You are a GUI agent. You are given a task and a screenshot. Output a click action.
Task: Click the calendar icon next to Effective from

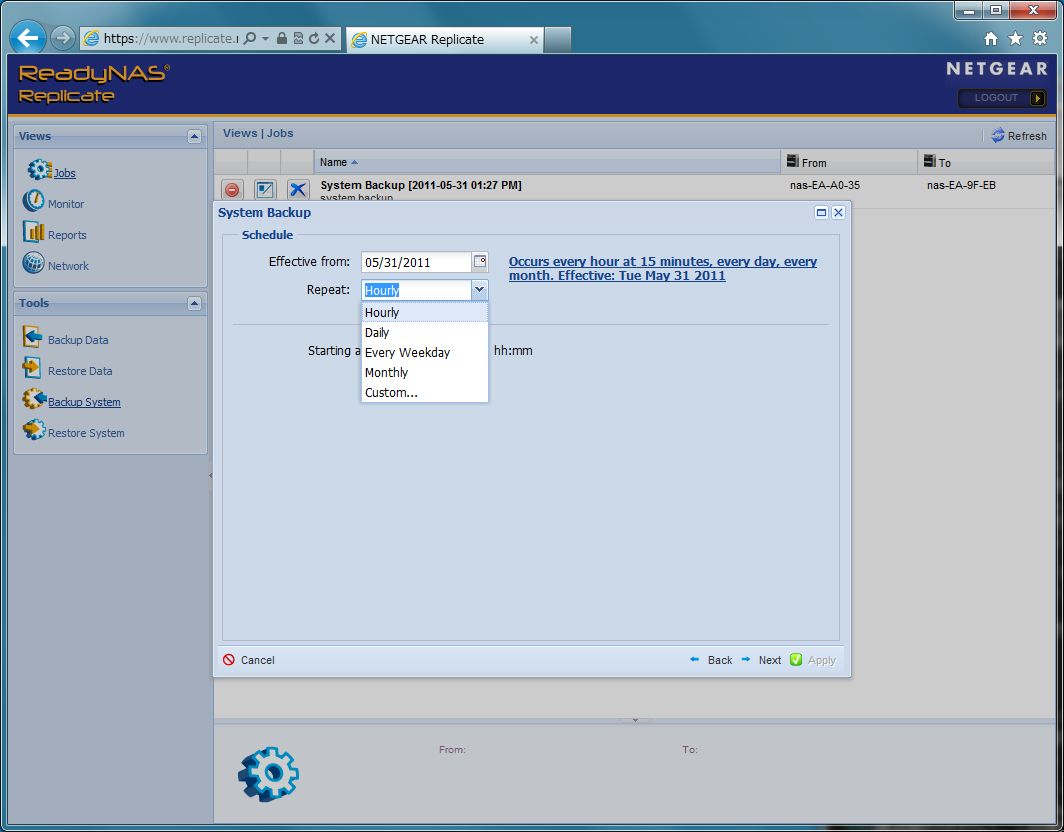coord(480,262)
